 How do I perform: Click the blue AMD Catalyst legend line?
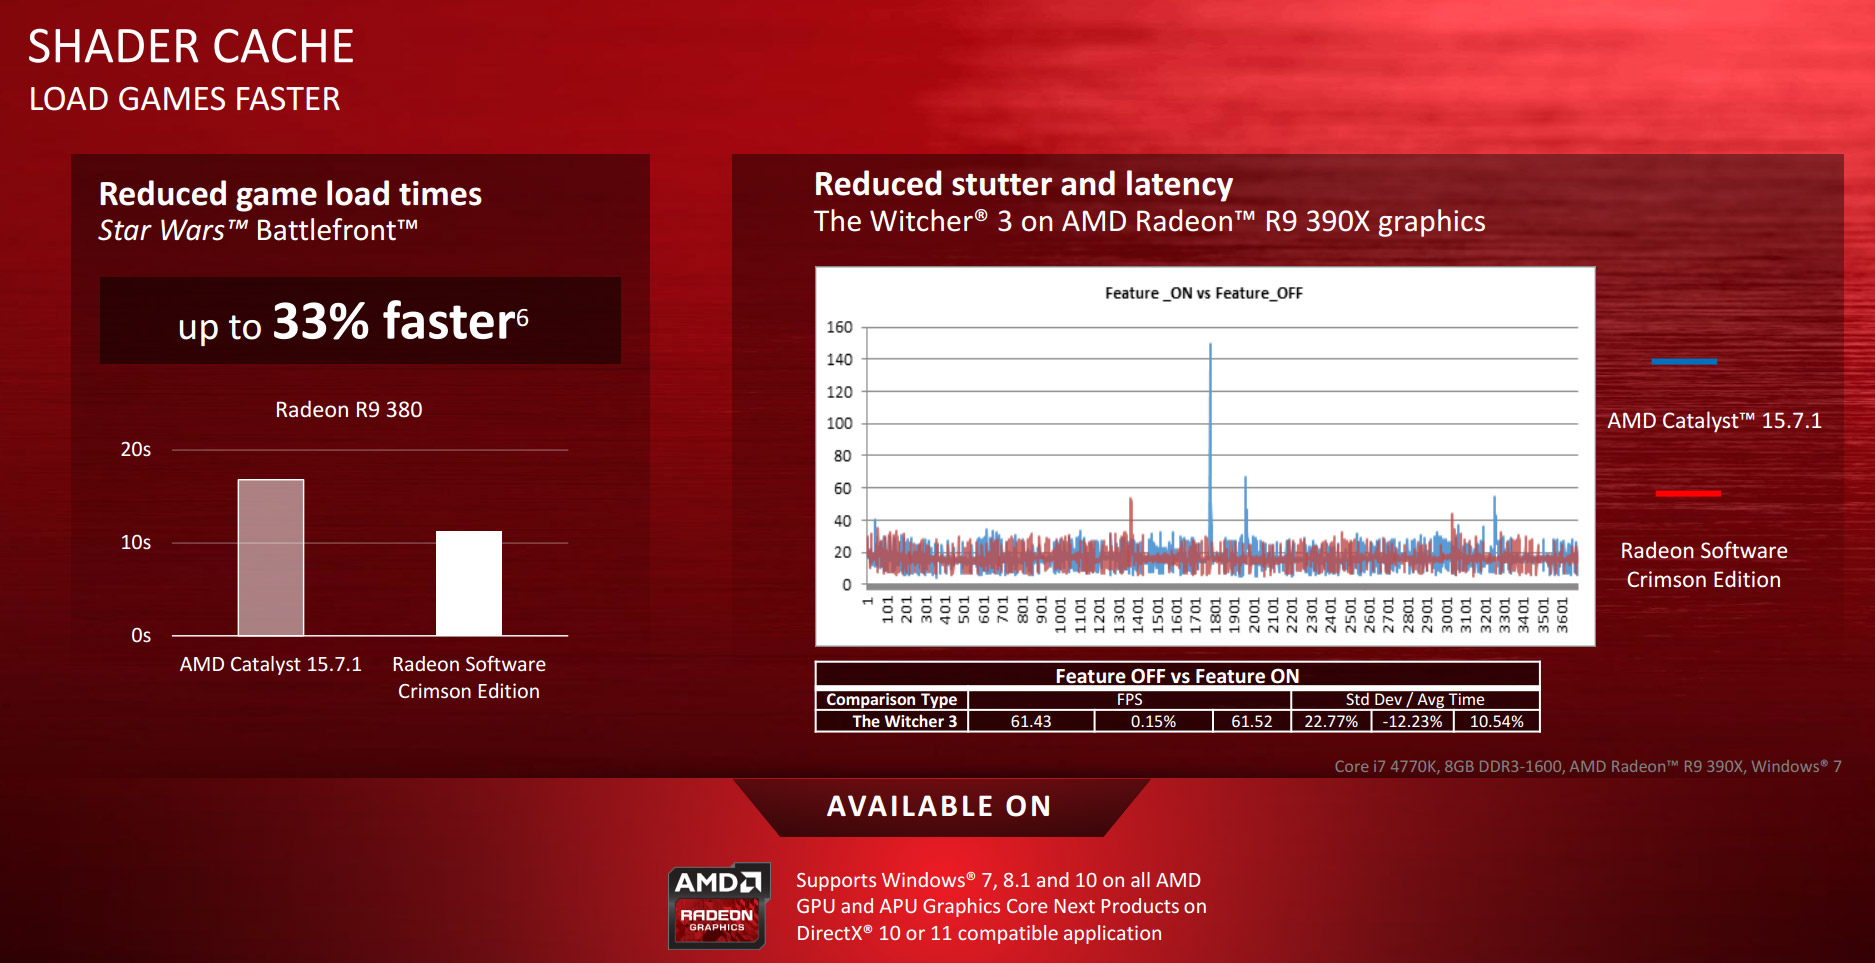[x=1684, y=361]
